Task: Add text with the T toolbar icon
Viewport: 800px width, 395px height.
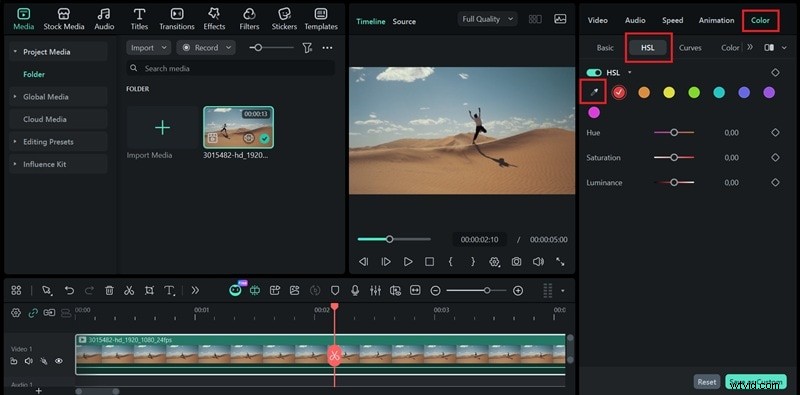Action: [x=169, y=290]
